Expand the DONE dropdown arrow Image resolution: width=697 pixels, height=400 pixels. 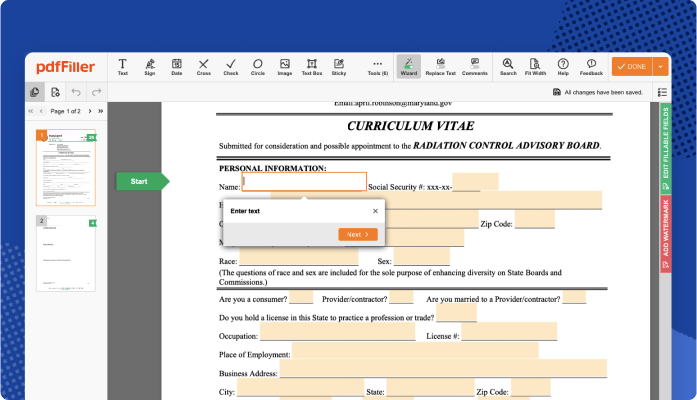point(661,67)
